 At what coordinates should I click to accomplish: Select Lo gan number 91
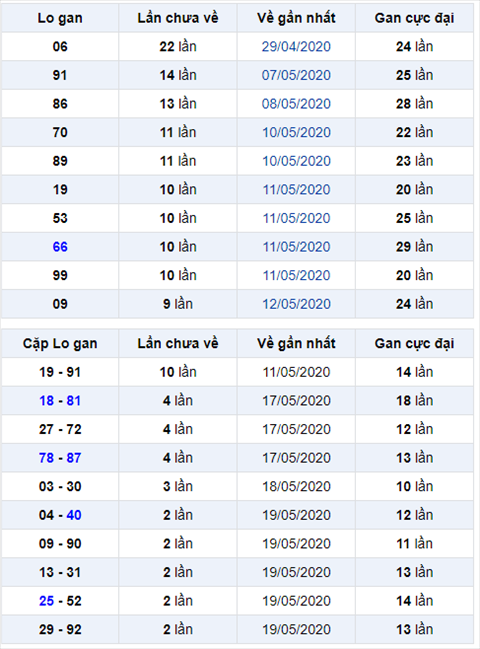tap(60, 75)
